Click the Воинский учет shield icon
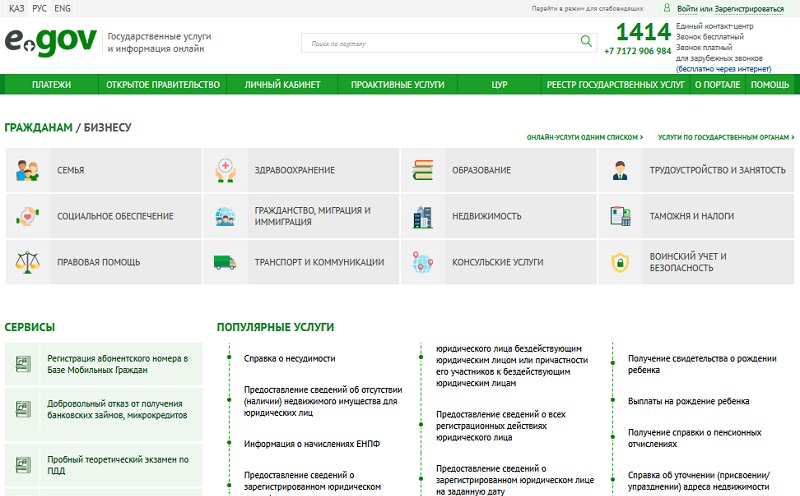800x496 pixels. (620, 262)
